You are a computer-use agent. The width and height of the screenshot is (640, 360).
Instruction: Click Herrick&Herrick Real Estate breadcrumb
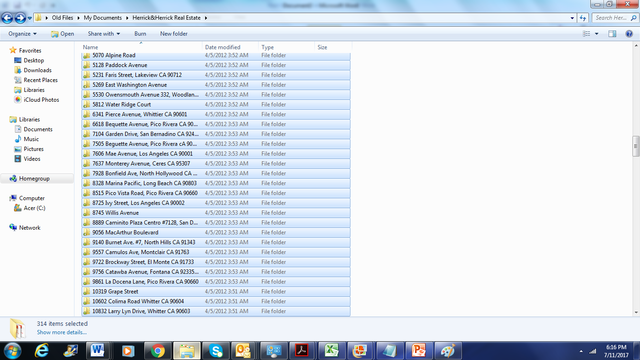coord(167,18)
